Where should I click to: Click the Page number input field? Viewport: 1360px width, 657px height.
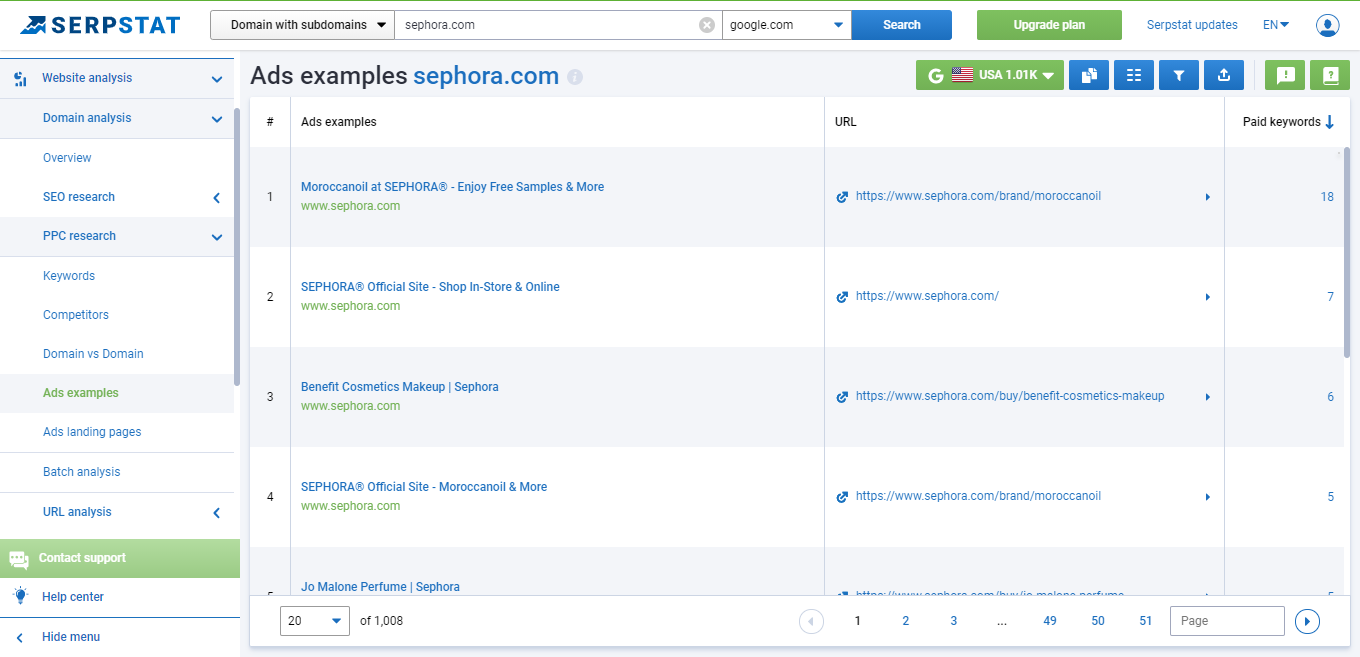(x=1227, y=621)
